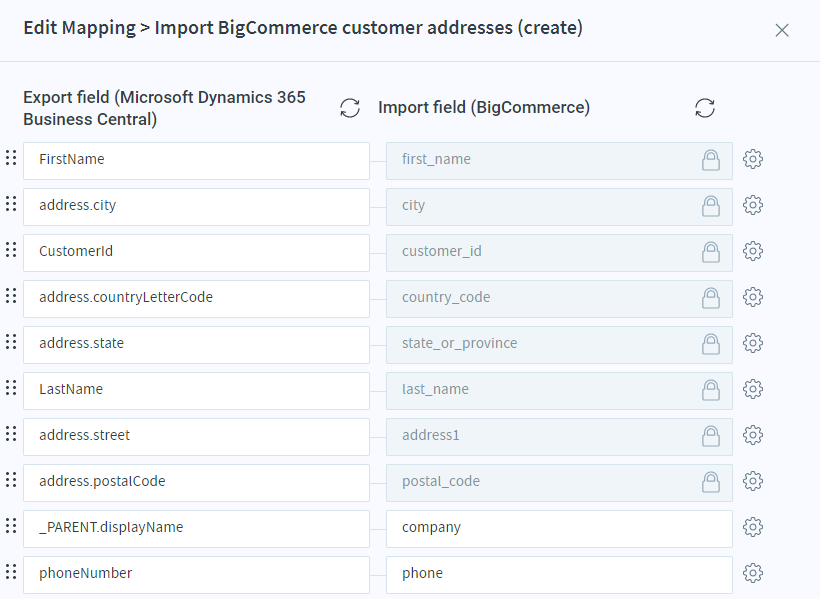Open settings gear for city mapping
Image resolution: width=820 pixels, height=599 pixels.
coord(753,205)
